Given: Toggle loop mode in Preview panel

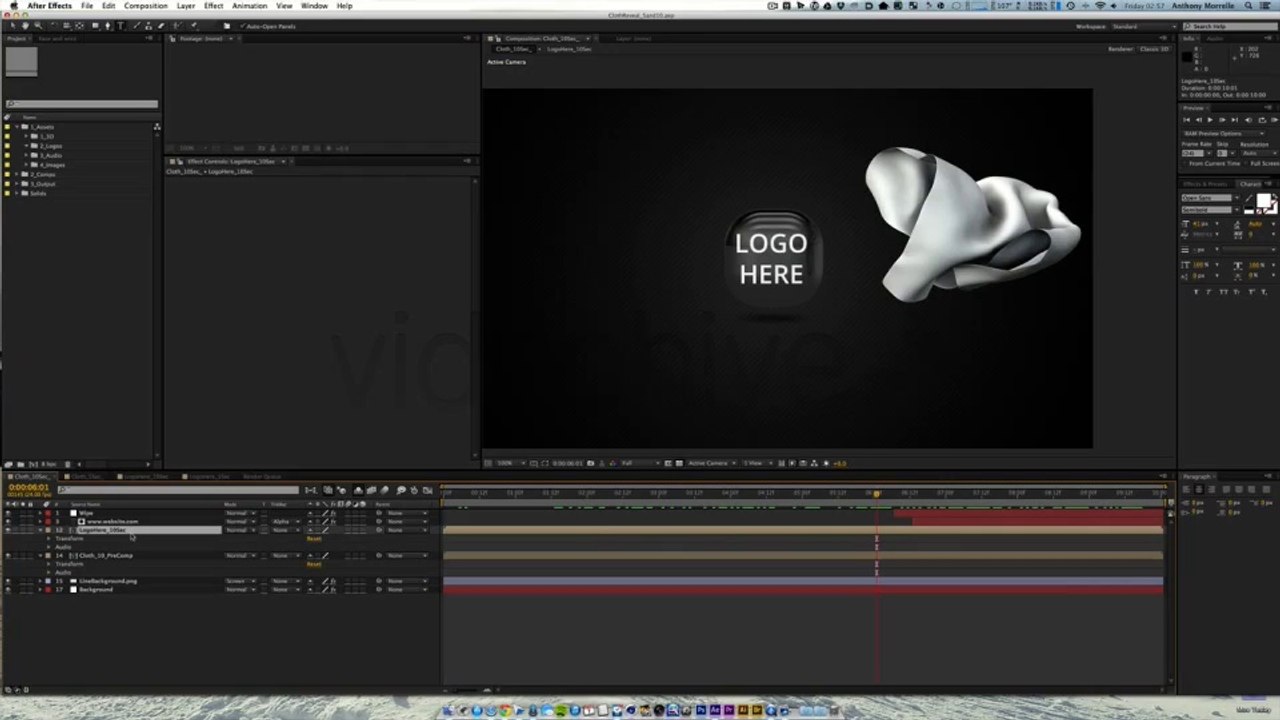Looking at the screenshot, I should click(x=1262, y=120).
